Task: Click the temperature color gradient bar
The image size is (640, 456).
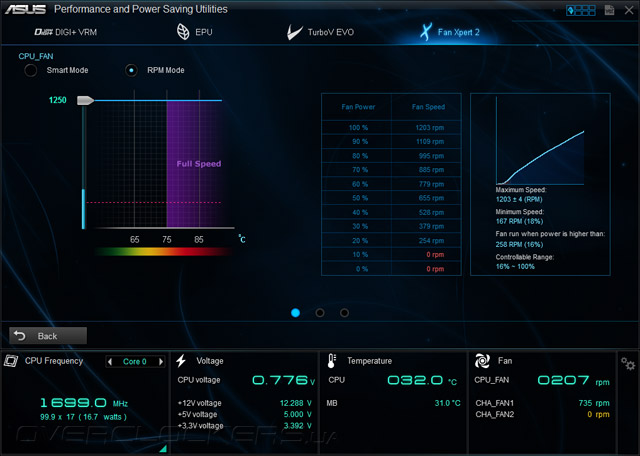Action: coord(163,251)
